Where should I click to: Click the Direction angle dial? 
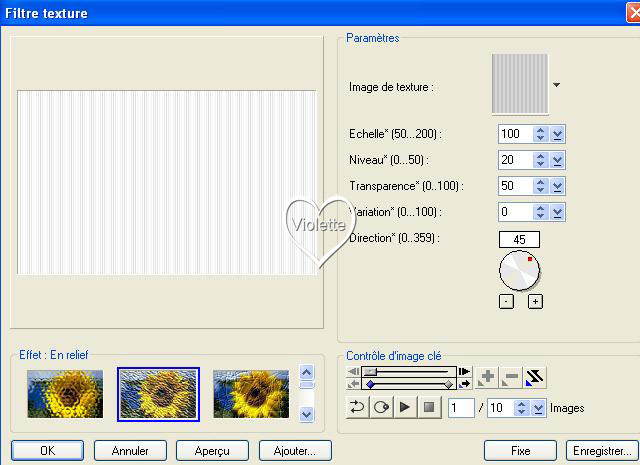(x=519, y=270)
